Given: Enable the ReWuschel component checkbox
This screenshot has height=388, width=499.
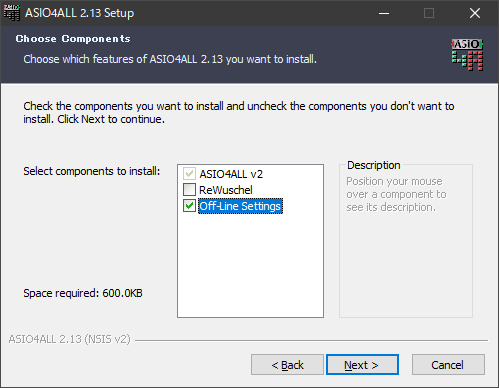Looking at the screenshot, I should point(189,190).
